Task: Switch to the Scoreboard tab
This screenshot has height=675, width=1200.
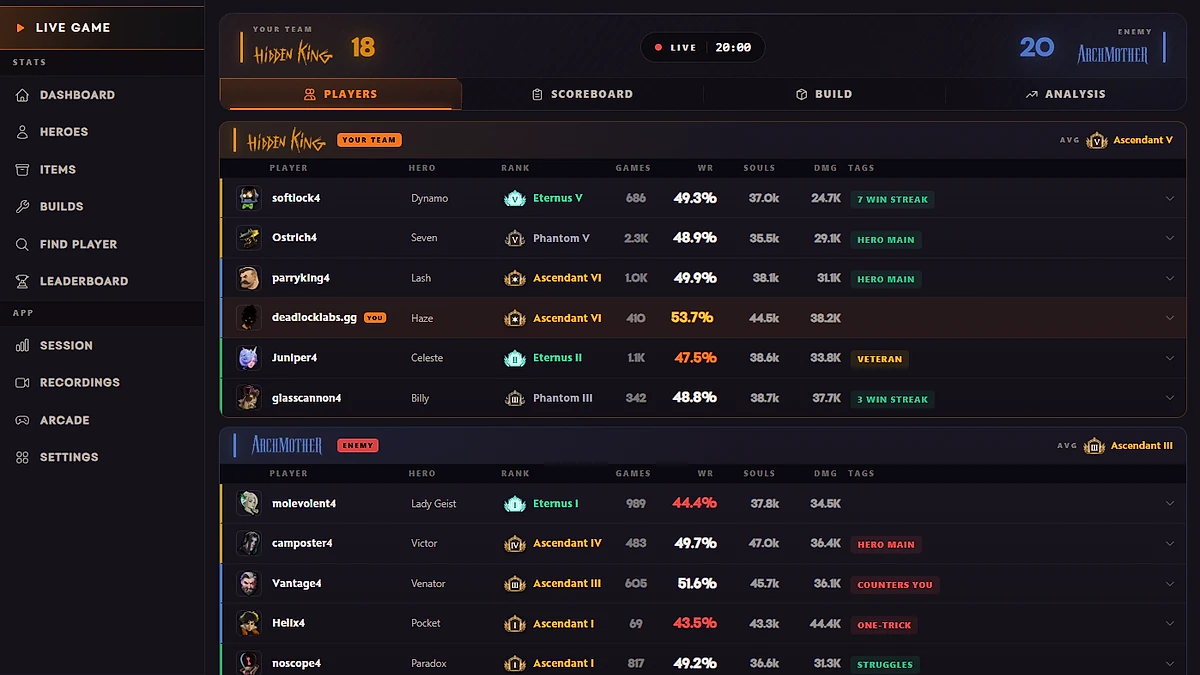Action: click(x=582, y=94)
